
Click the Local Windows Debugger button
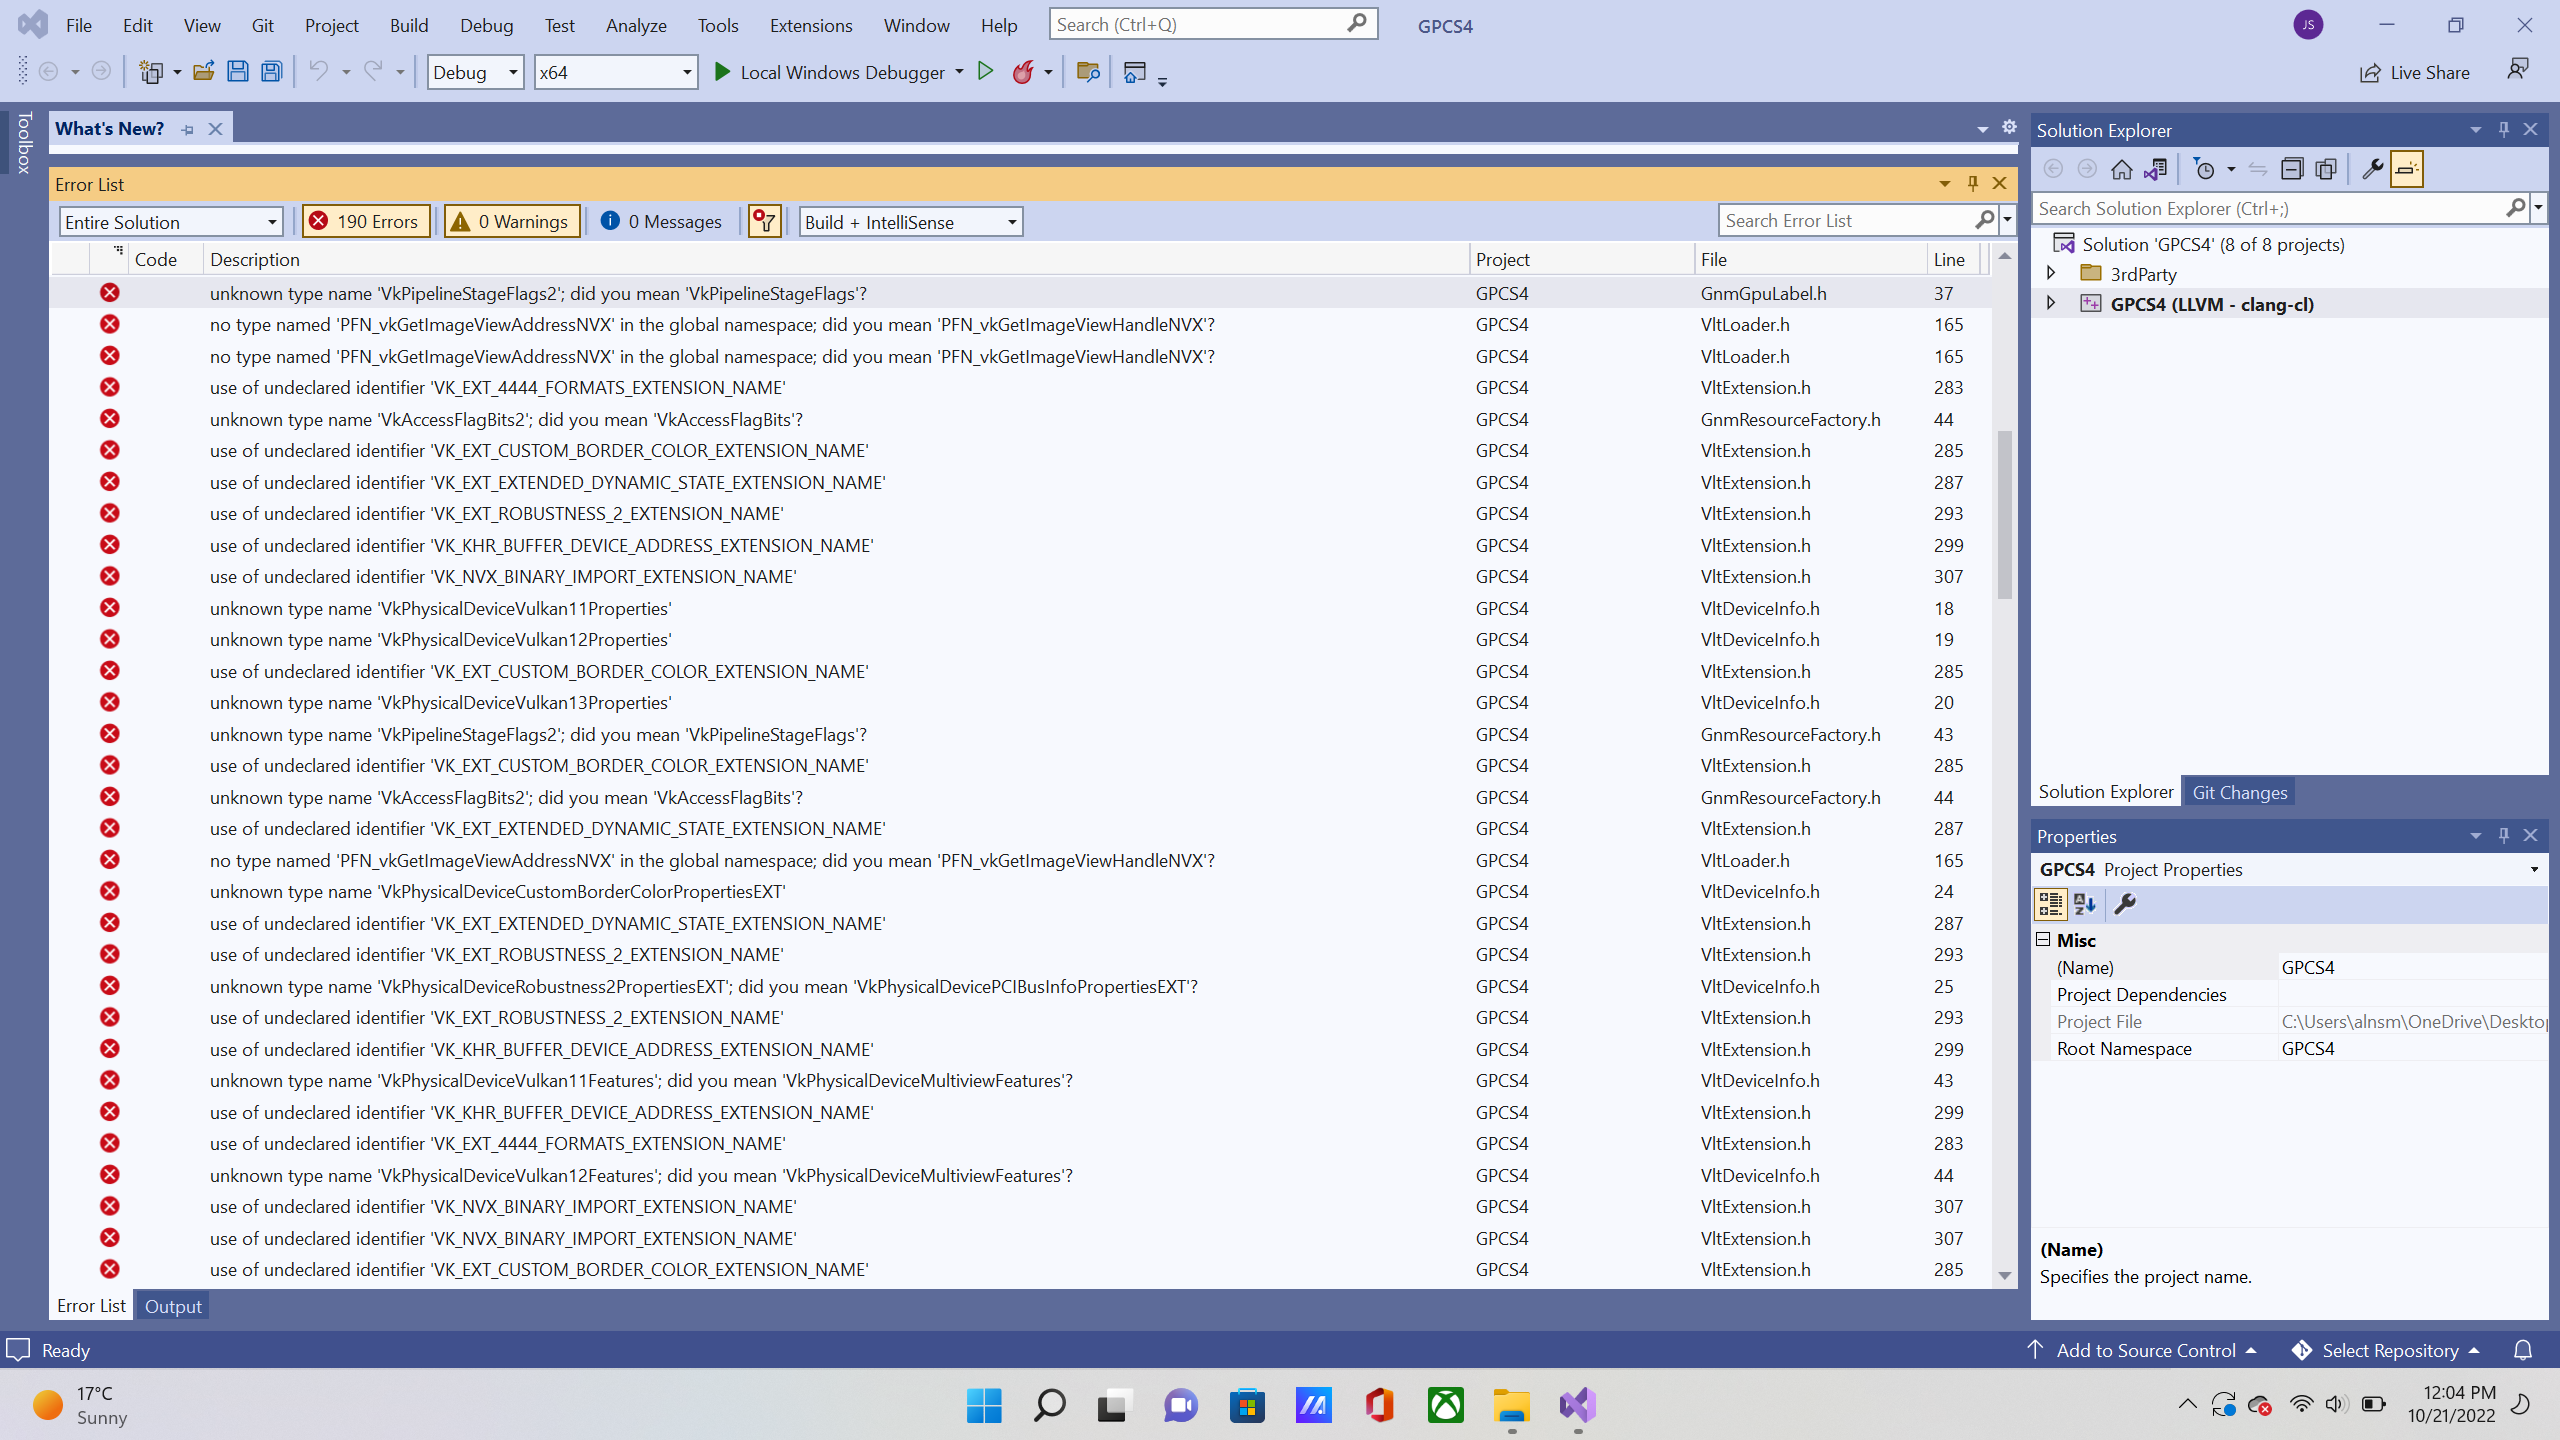(x=830, y=71)
